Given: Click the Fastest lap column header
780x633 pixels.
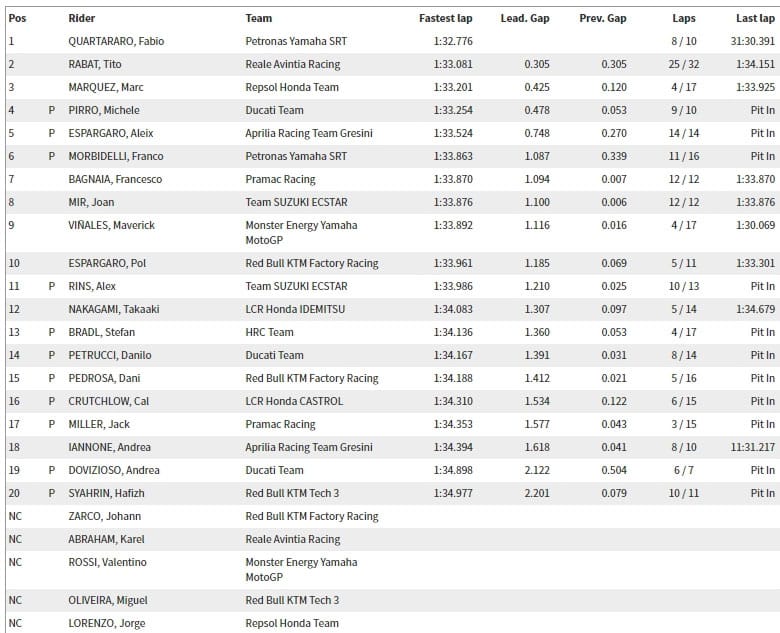Looking at the screenshot, I should point(445,18).
